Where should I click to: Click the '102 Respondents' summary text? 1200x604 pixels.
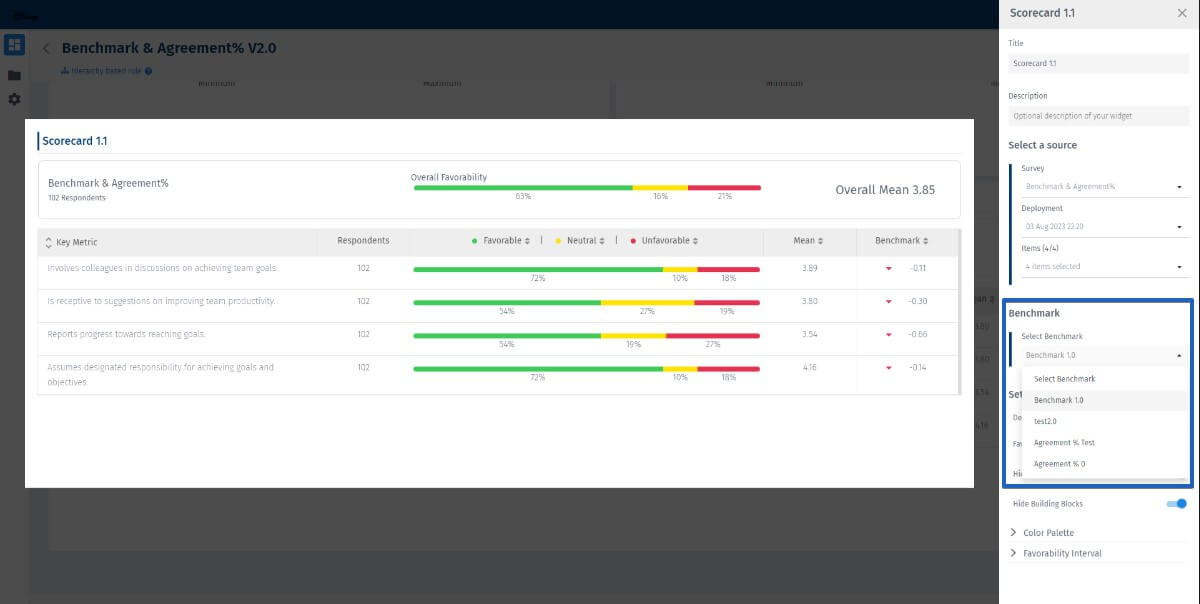76,198
